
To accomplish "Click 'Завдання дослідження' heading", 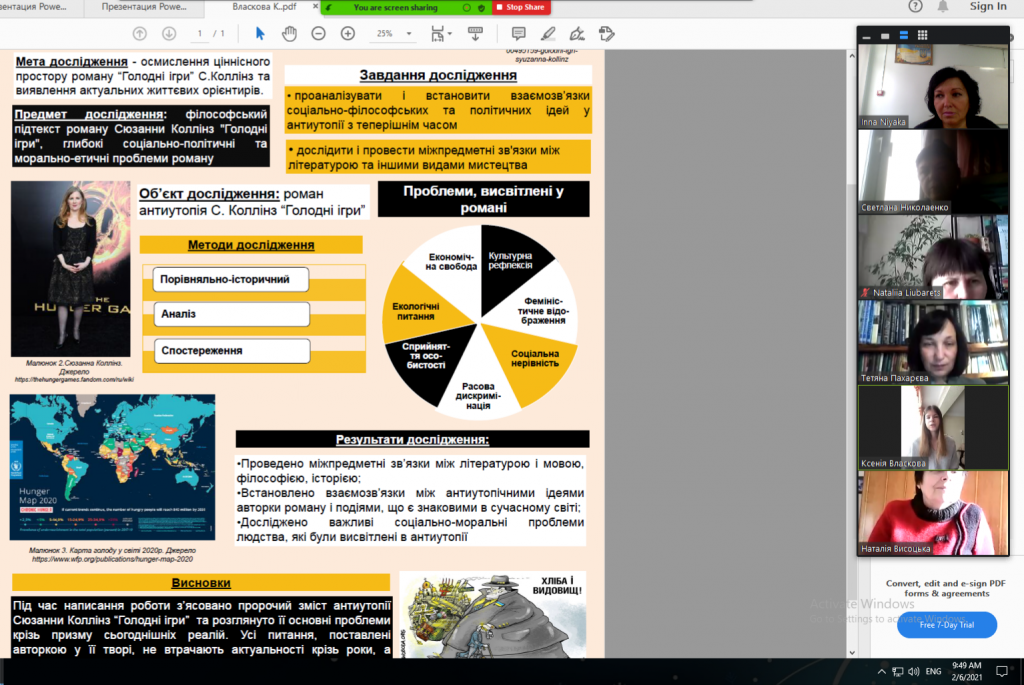I will pos(438,75).
